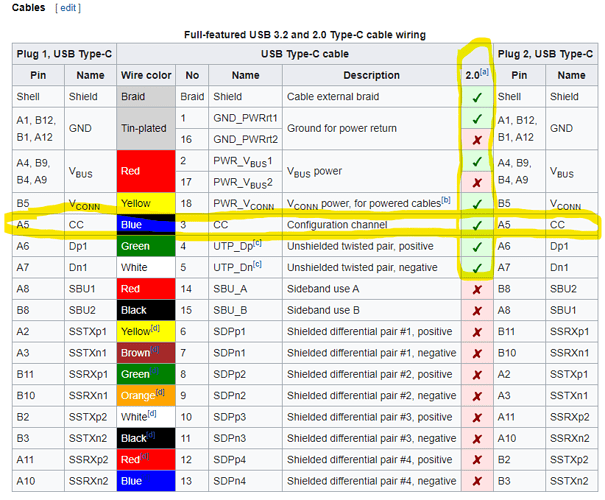
Task: Click the red cross in the SDPp1 row
Action: (x=477, y=332)
